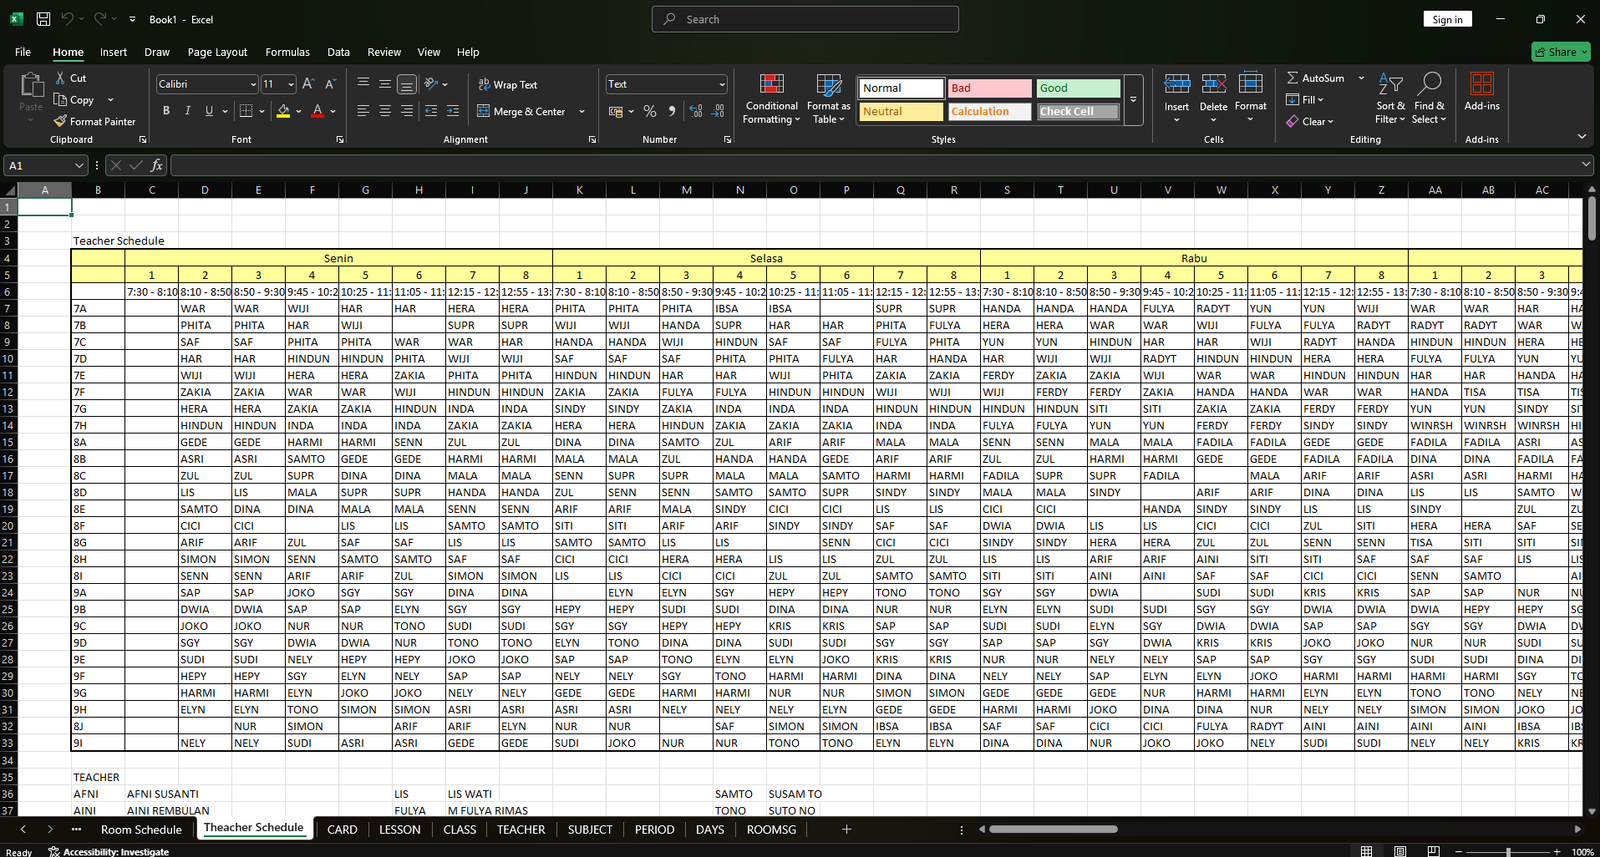Open Conditional Formatting menu
This screenshot has height=857, width=1600.
click(771, 99)
